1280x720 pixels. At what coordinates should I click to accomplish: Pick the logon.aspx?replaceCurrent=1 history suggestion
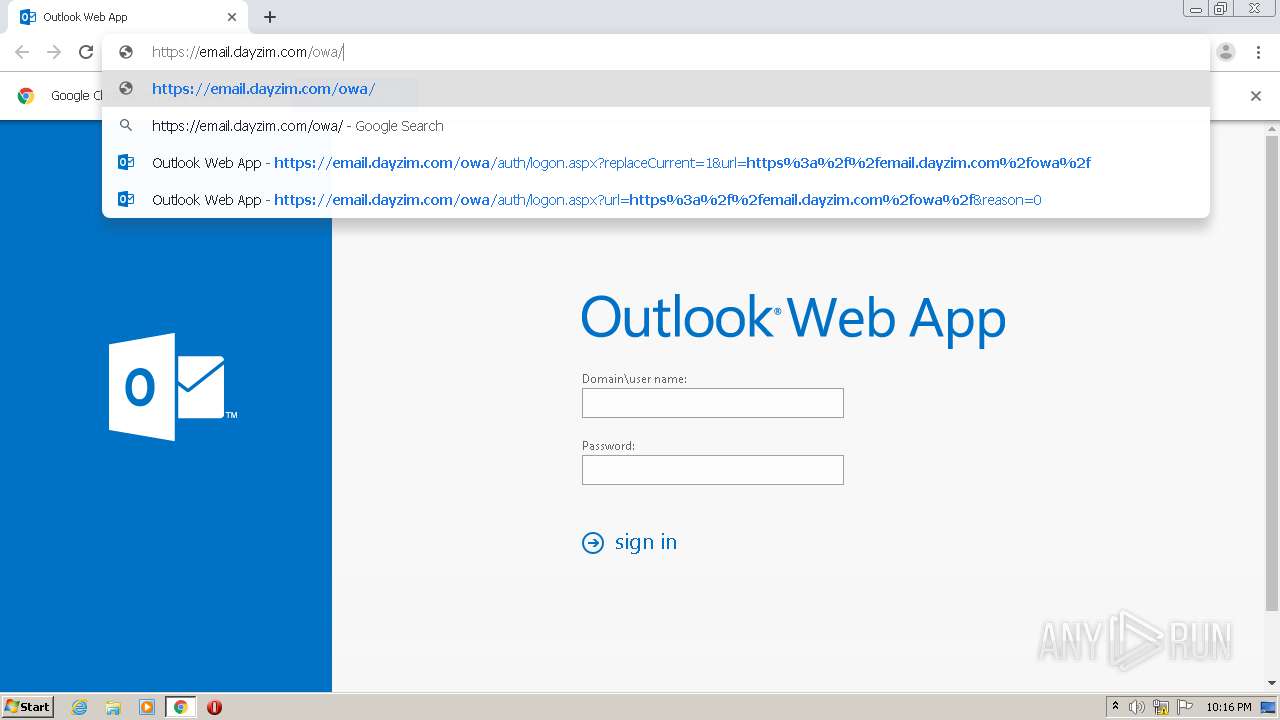pos(656,163)
